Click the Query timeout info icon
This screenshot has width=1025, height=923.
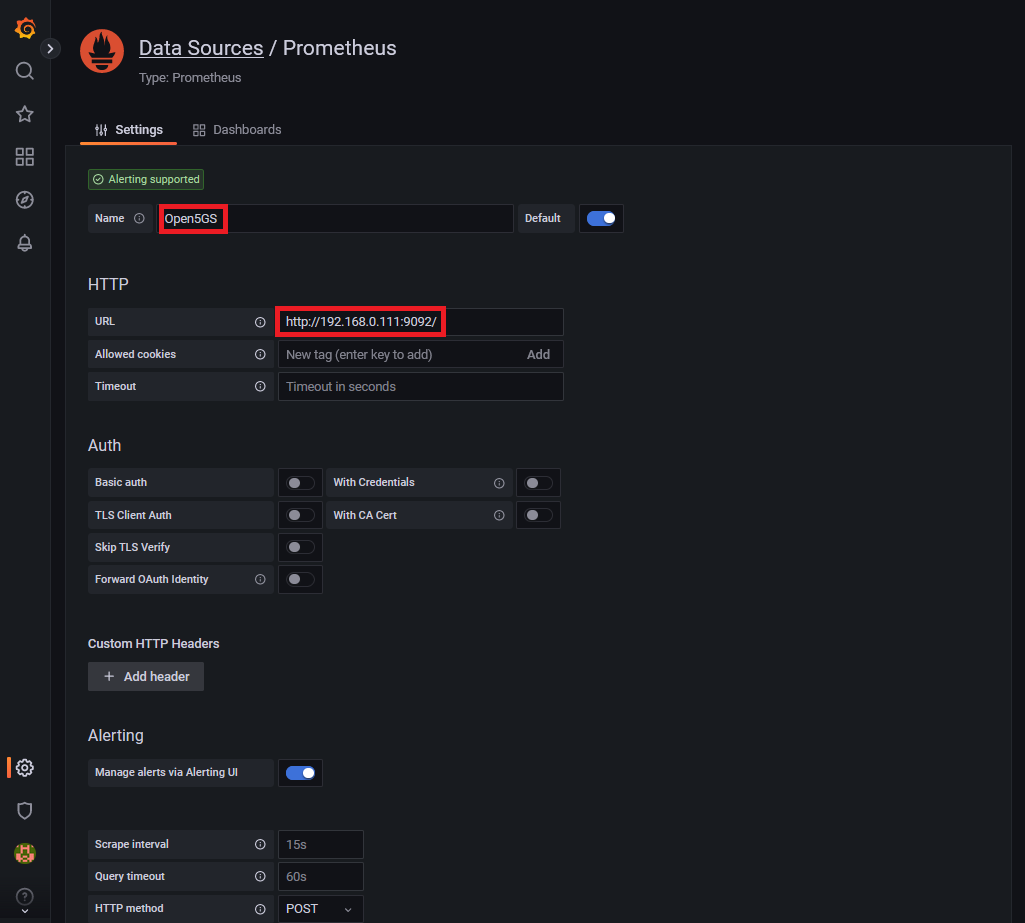tap(260, 877)
